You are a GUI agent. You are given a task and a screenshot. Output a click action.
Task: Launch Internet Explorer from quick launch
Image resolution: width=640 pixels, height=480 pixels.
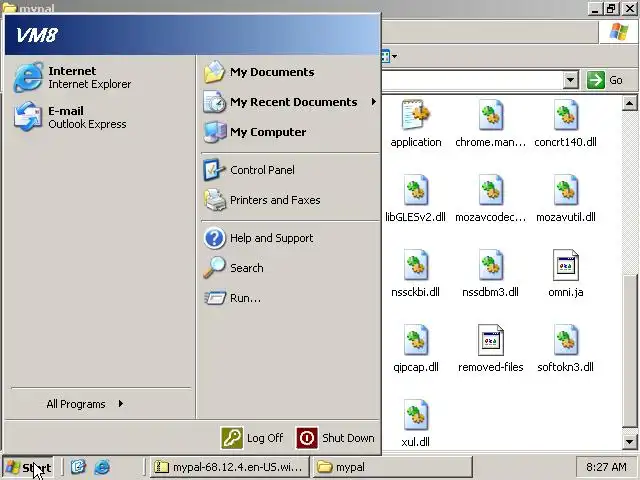(102, 467)
